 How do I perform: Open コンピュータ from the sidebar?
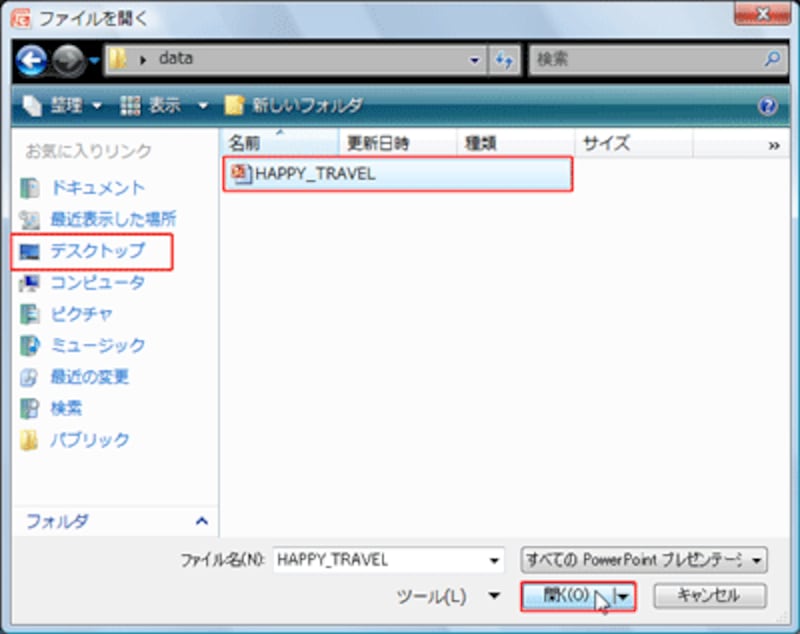pyautogui.click(x=96, y=283)
